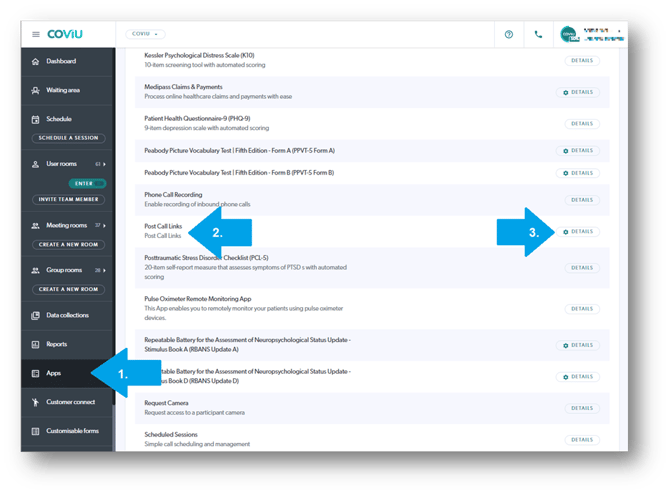Open Customisable forms in sidebar
This screenshot has height=494, width=670.
(73, 431)
